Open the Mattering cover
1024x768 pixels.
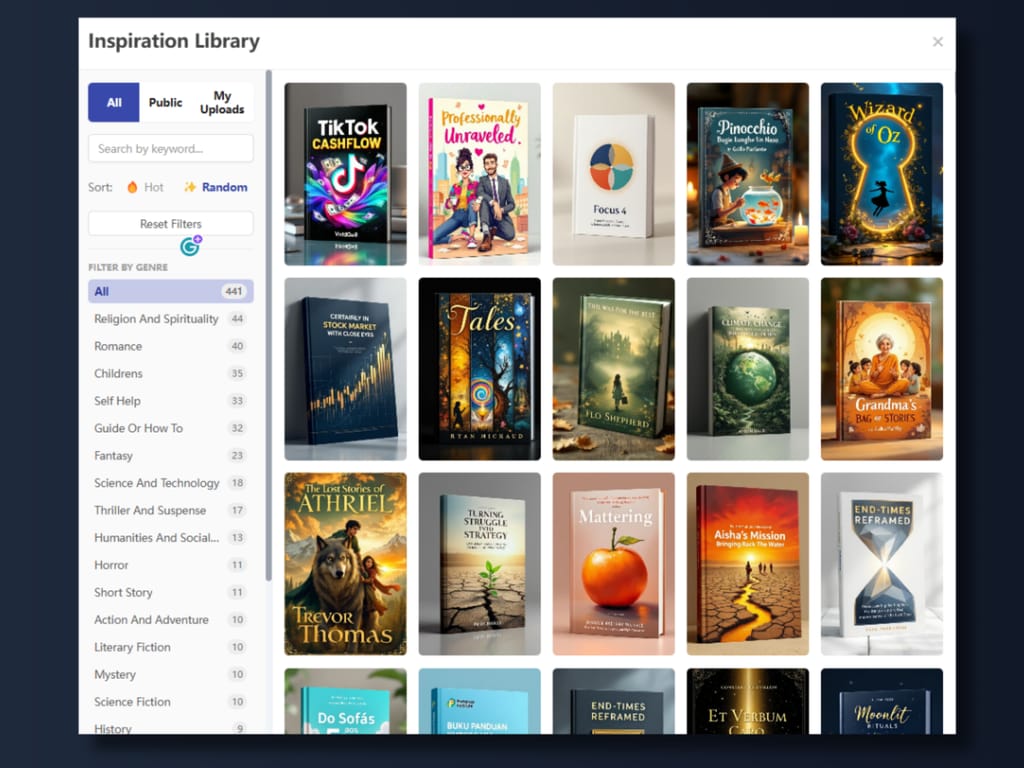[613, 564]
